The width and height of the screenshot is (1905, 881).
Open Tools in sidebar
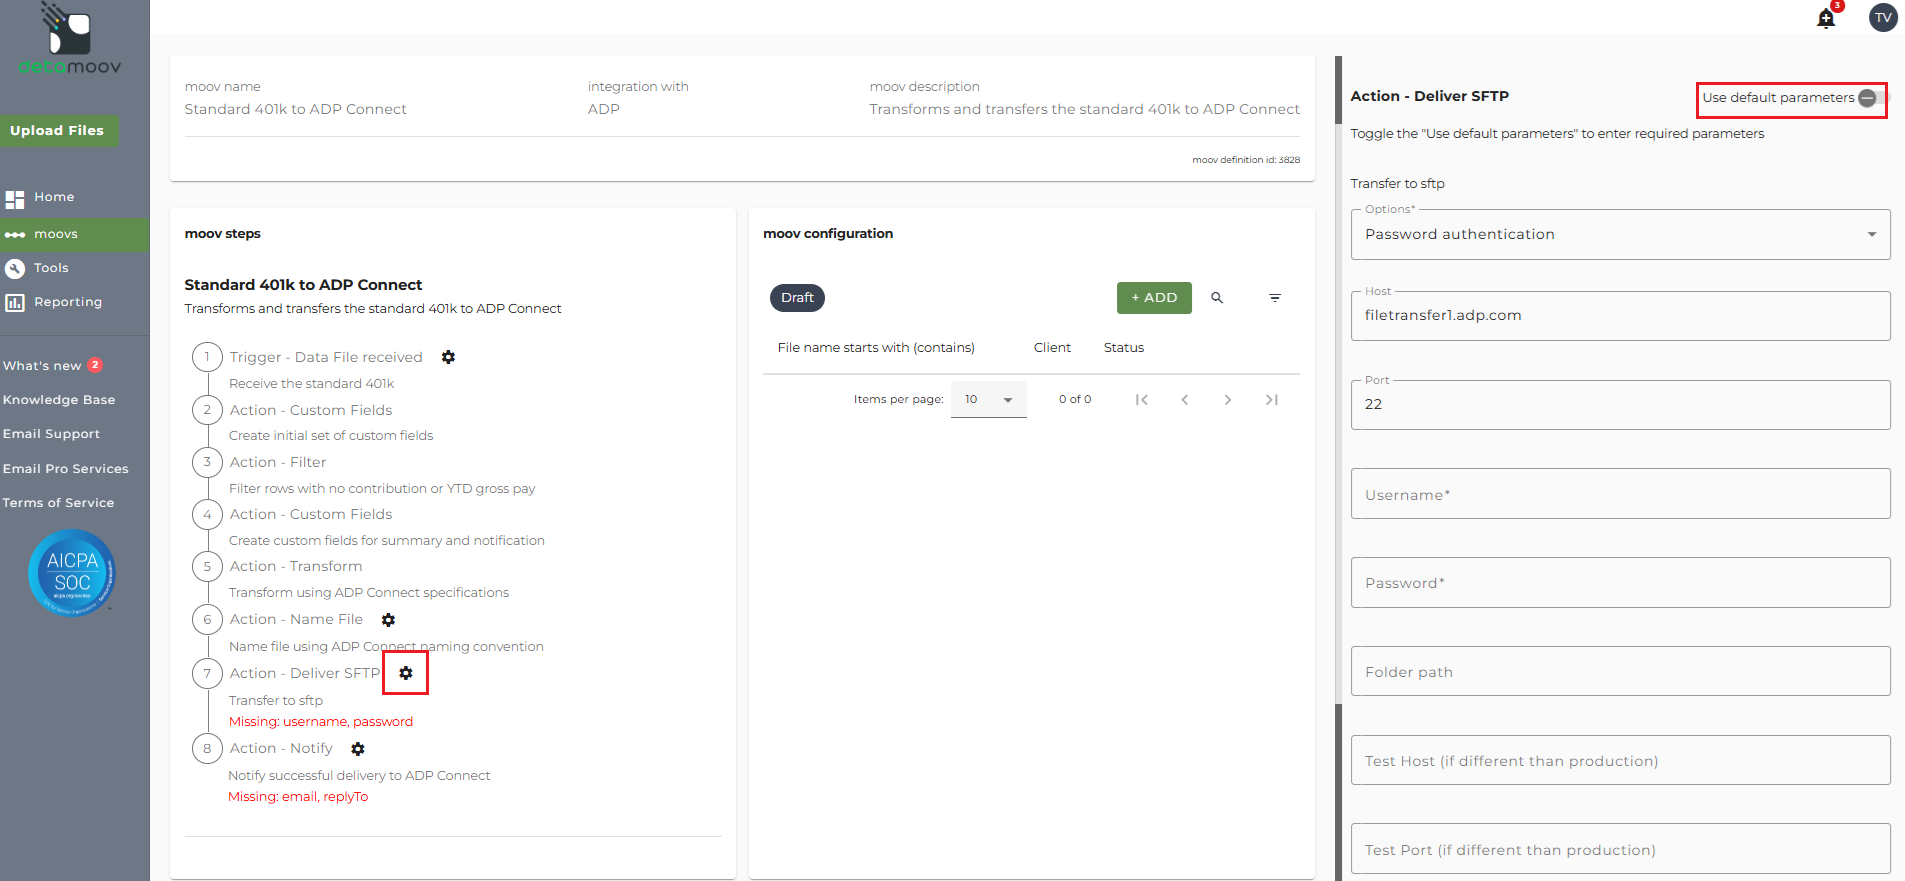coord(51,268)
